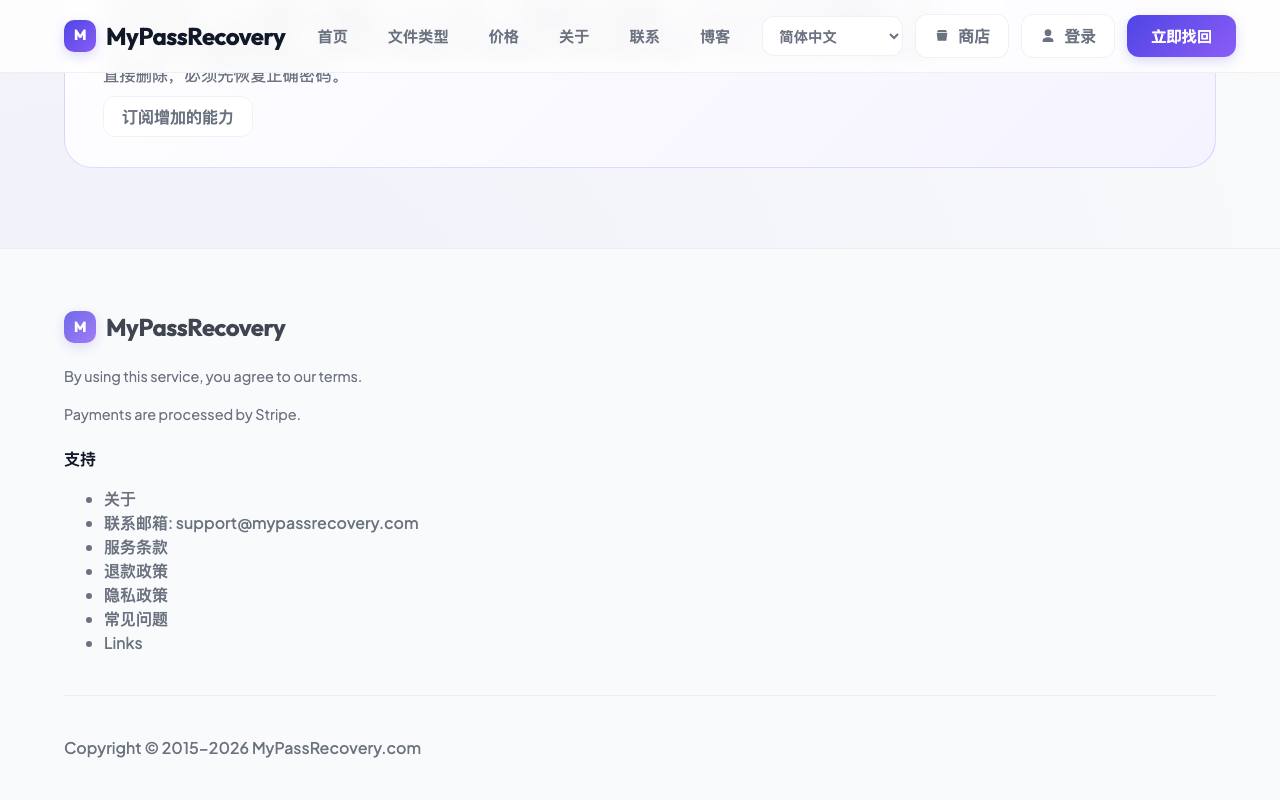Open the 退款政策 footer link
This screenshot has height=800, width=1280.
(x=136, y=571)
